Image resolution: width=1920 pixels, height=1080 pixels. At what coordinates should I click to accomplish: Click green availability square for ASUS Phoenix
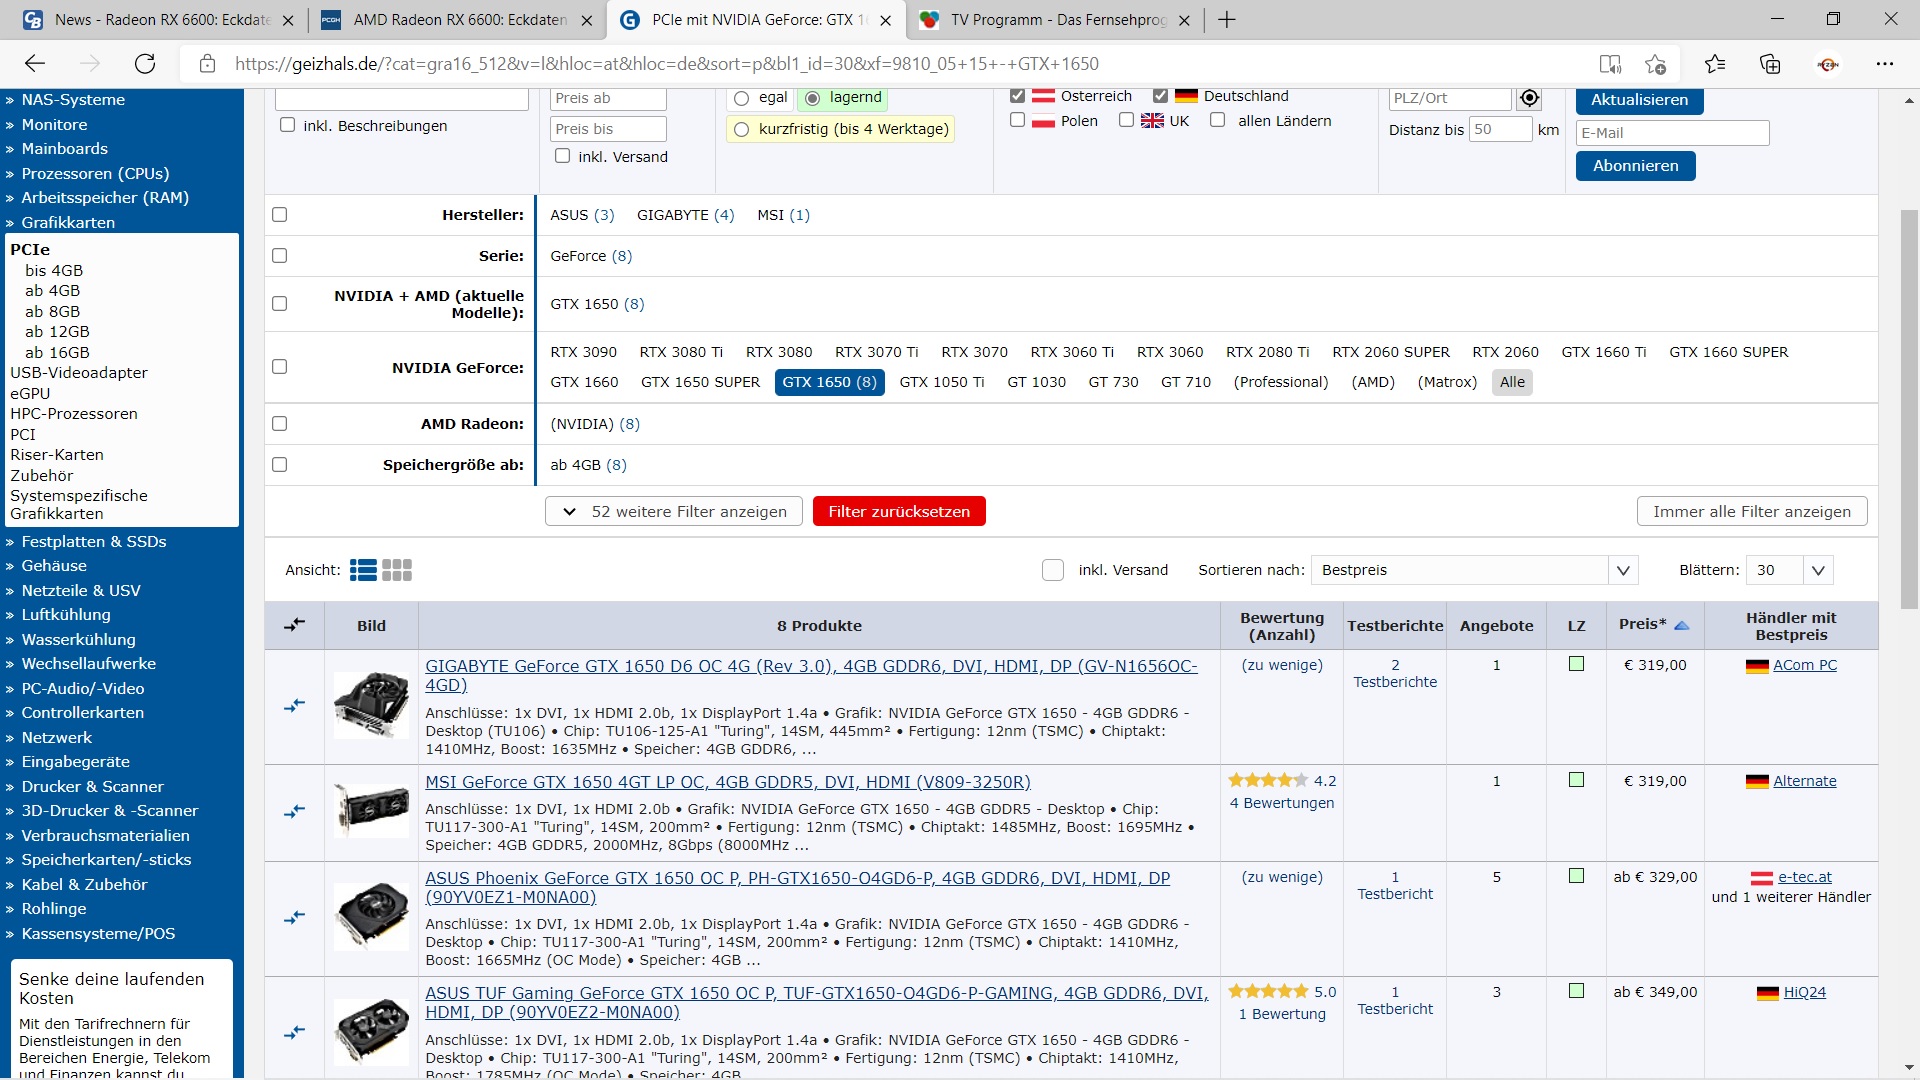click(1576, 876)
